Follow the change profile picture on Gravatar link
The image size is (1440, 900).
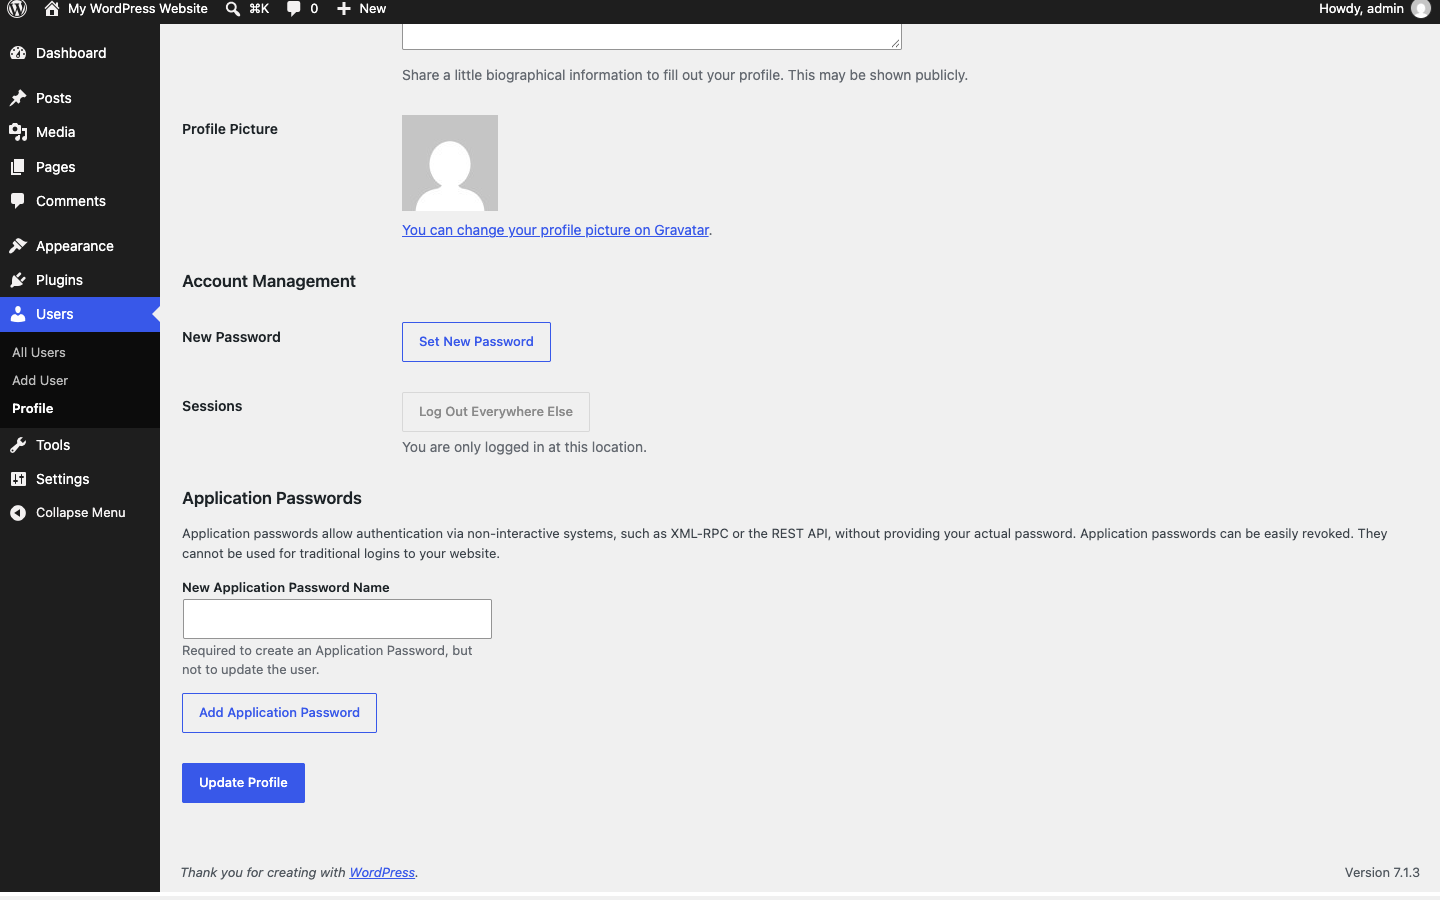tap(555, 230)
